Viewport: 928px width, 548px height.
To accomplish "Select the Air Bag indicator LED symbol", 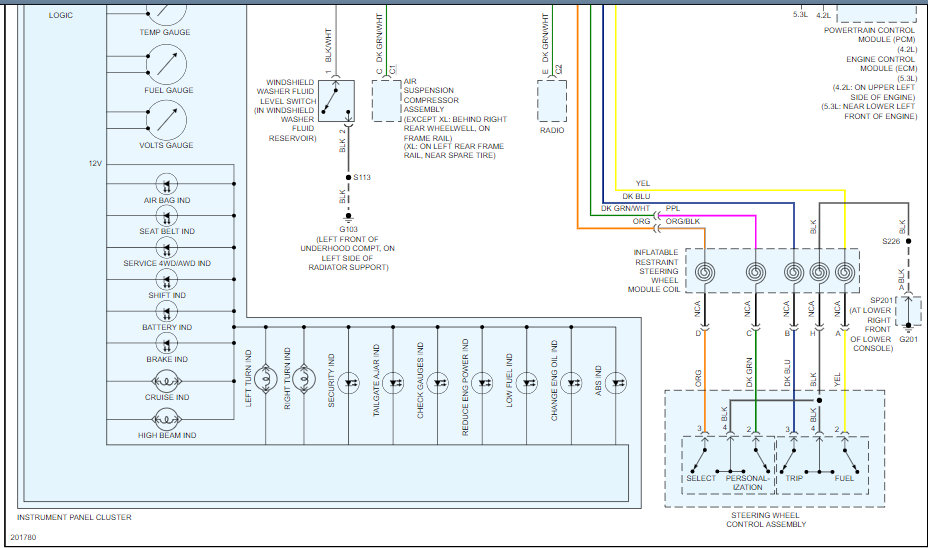I will click(x=166, y=184).
